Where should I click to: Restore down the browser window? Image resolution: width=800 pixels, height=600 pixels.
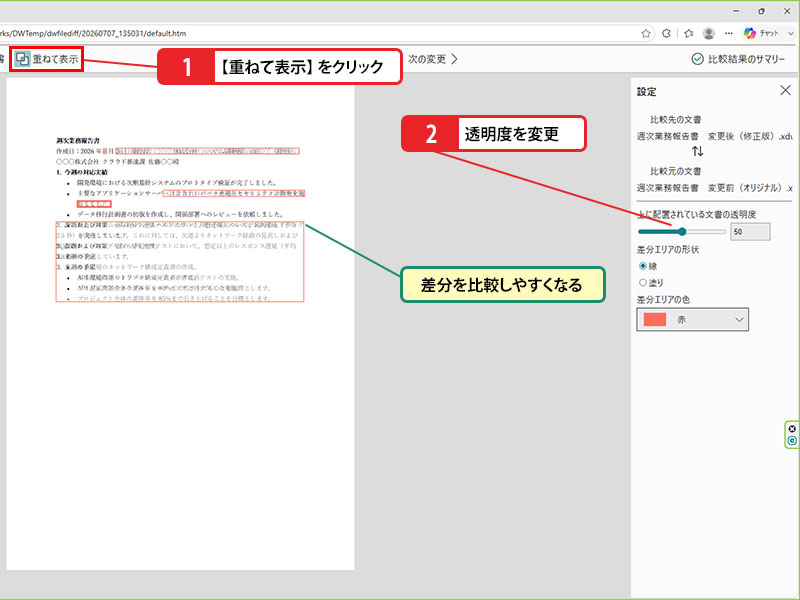coord(761,11)
